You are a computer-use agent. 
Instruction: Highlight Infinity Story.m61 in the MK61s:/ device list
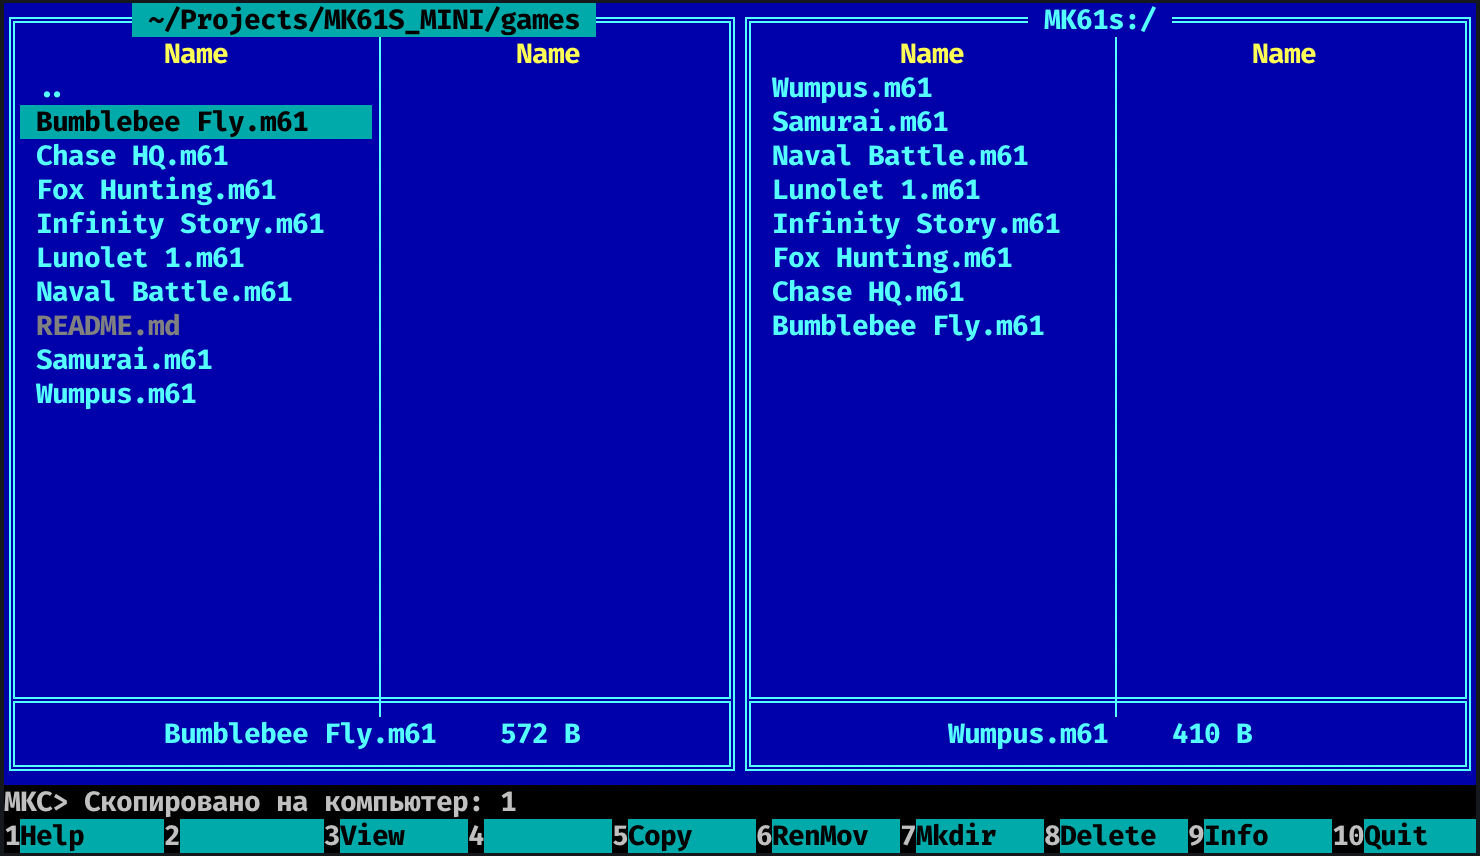tap(932, 224)
